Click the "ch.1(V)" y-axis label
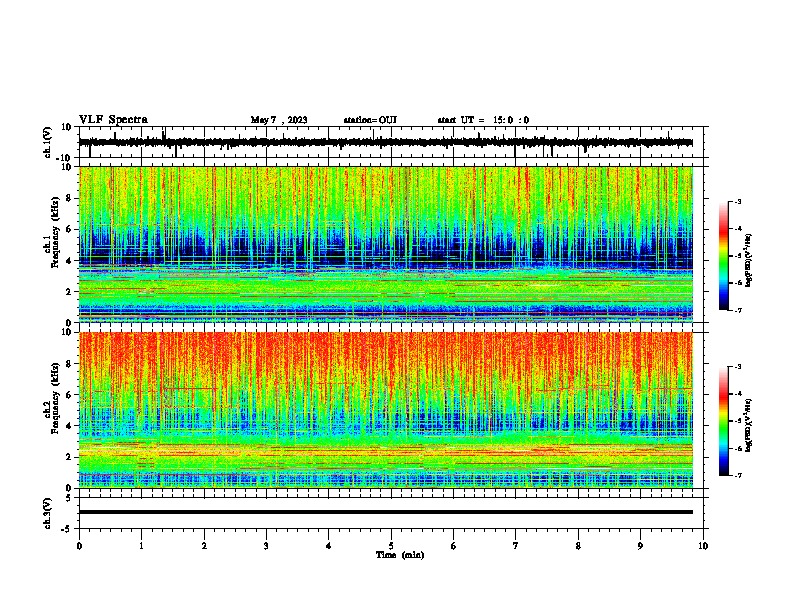Screen dimensions: 792x612 coord(48,142)
